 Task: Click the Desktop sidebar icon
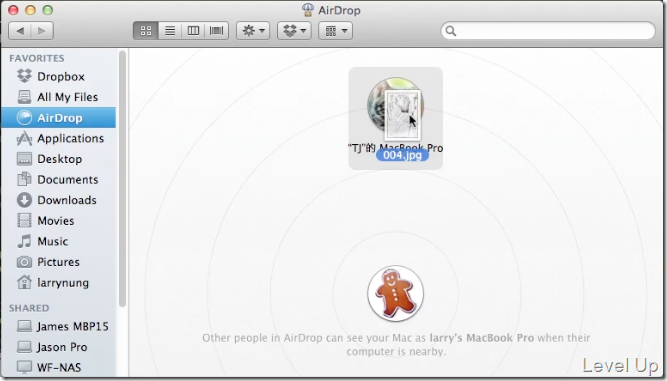pyautogui.click(x=24, y=159)
